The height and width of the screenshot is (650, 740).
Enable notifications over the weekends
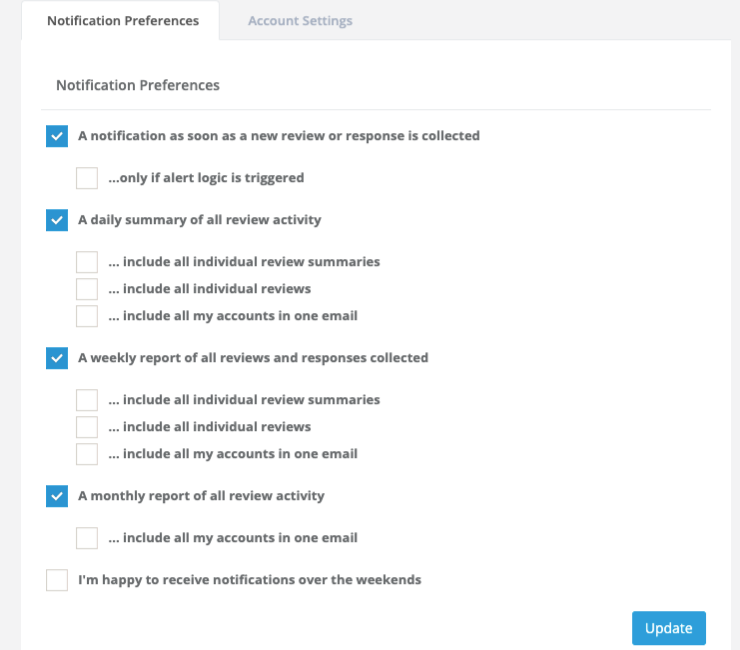click(57, 580)
